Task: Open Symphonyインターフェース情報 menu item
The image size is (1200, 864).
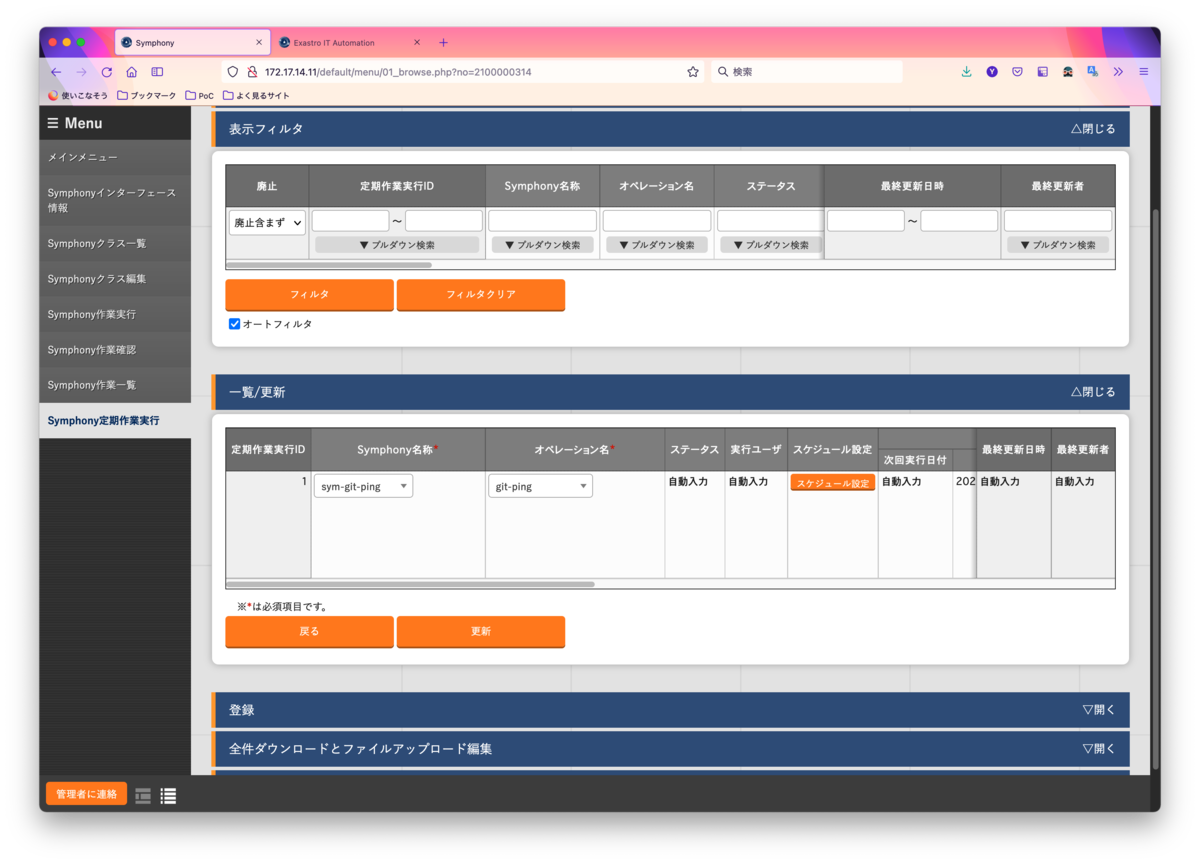Action: [115, 200]
